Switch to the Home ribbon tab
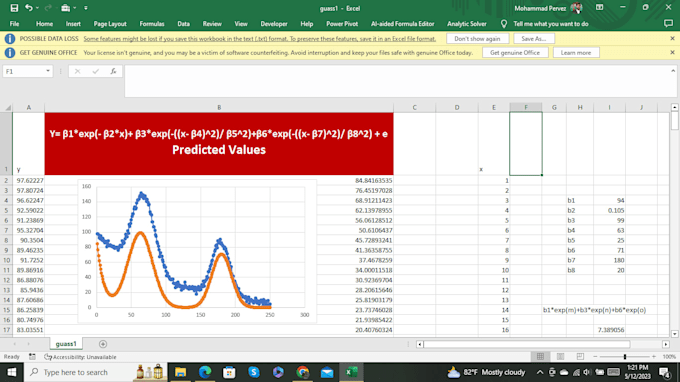680x382 pixels. [x=44, y=24]
